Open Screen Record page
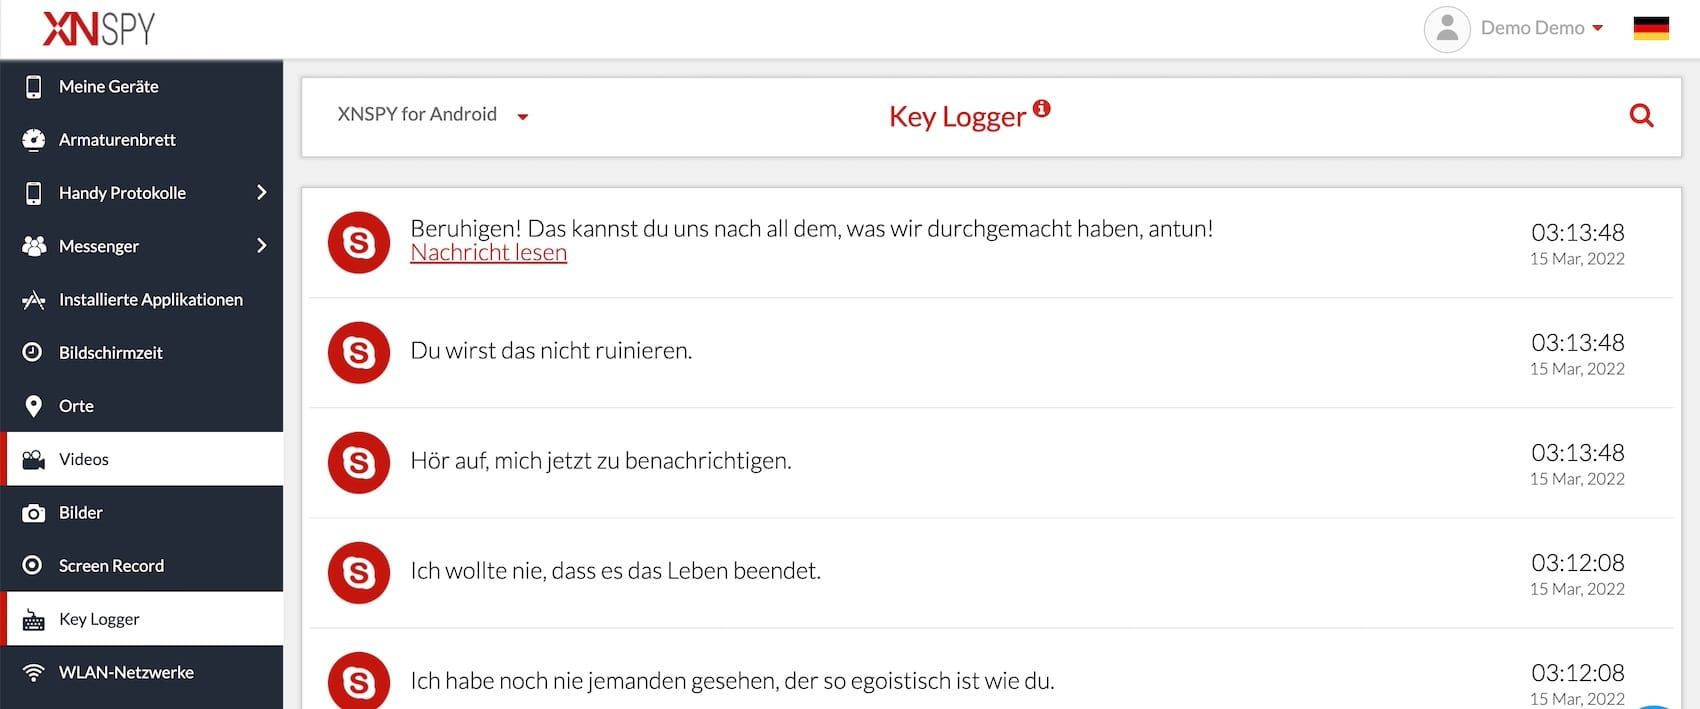Image resolution: width=1700 pixels, height=709 pixels. tap(142, 566)
